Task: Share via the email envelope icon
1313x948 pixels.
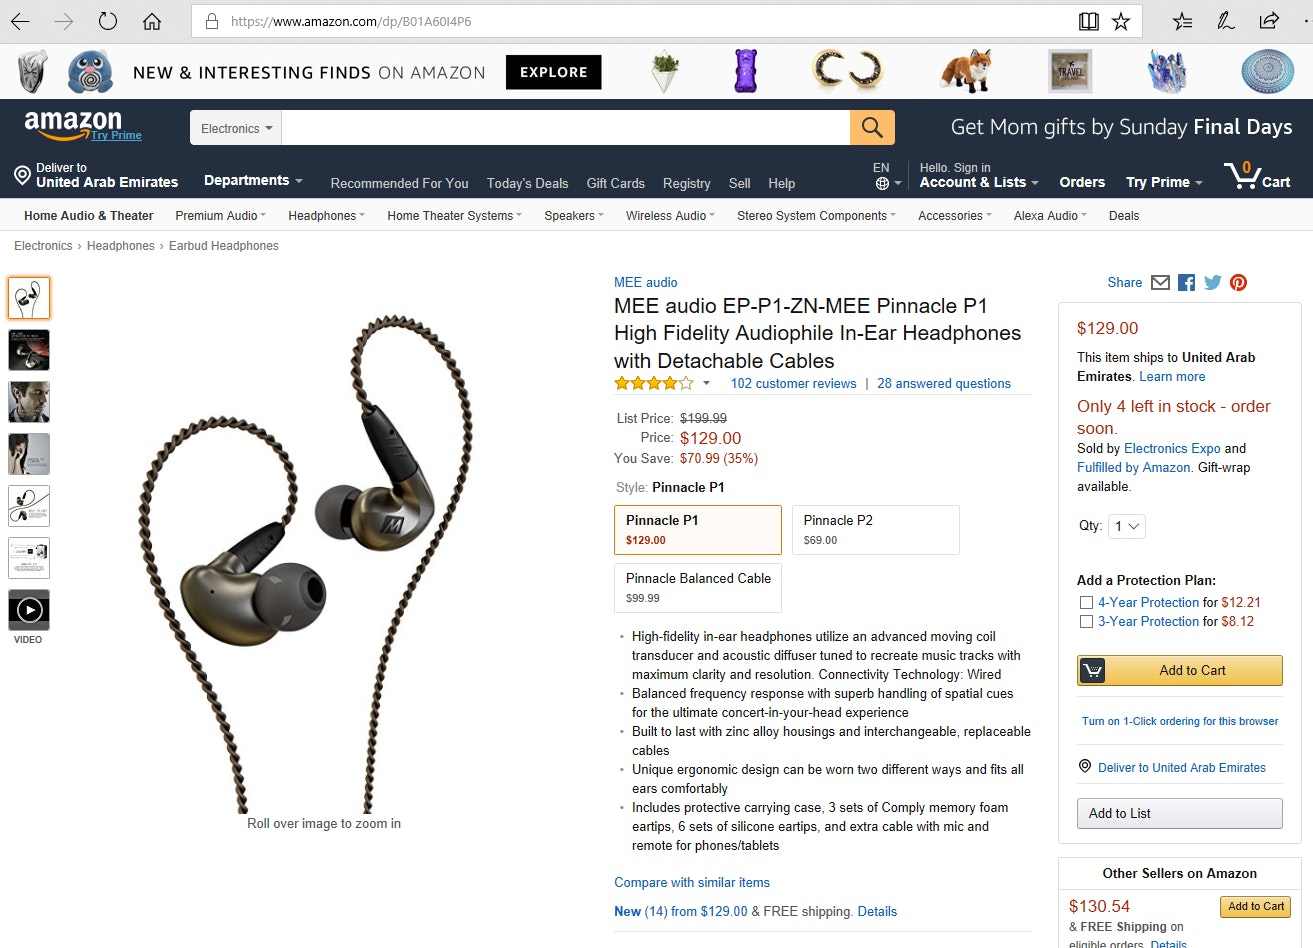Action: (x=1160, y=283)
